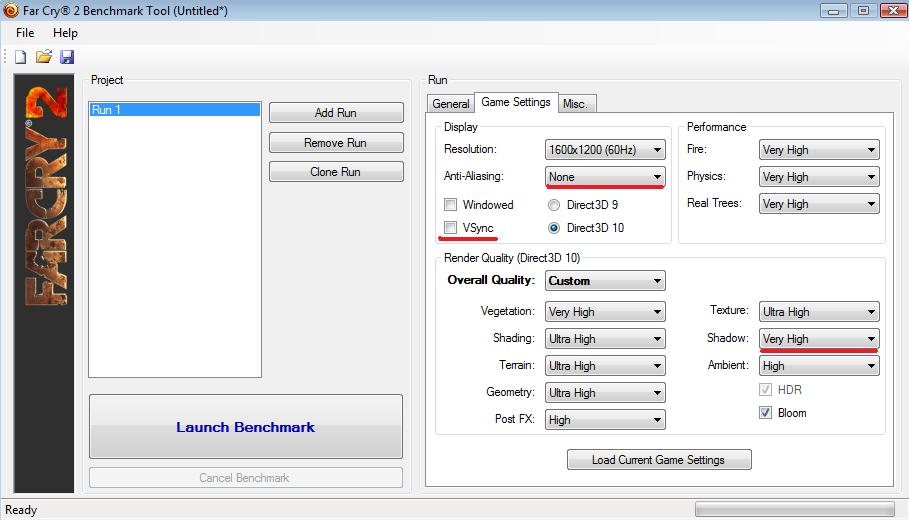Toggle the HDR checkbox

(x=765, y=390)
